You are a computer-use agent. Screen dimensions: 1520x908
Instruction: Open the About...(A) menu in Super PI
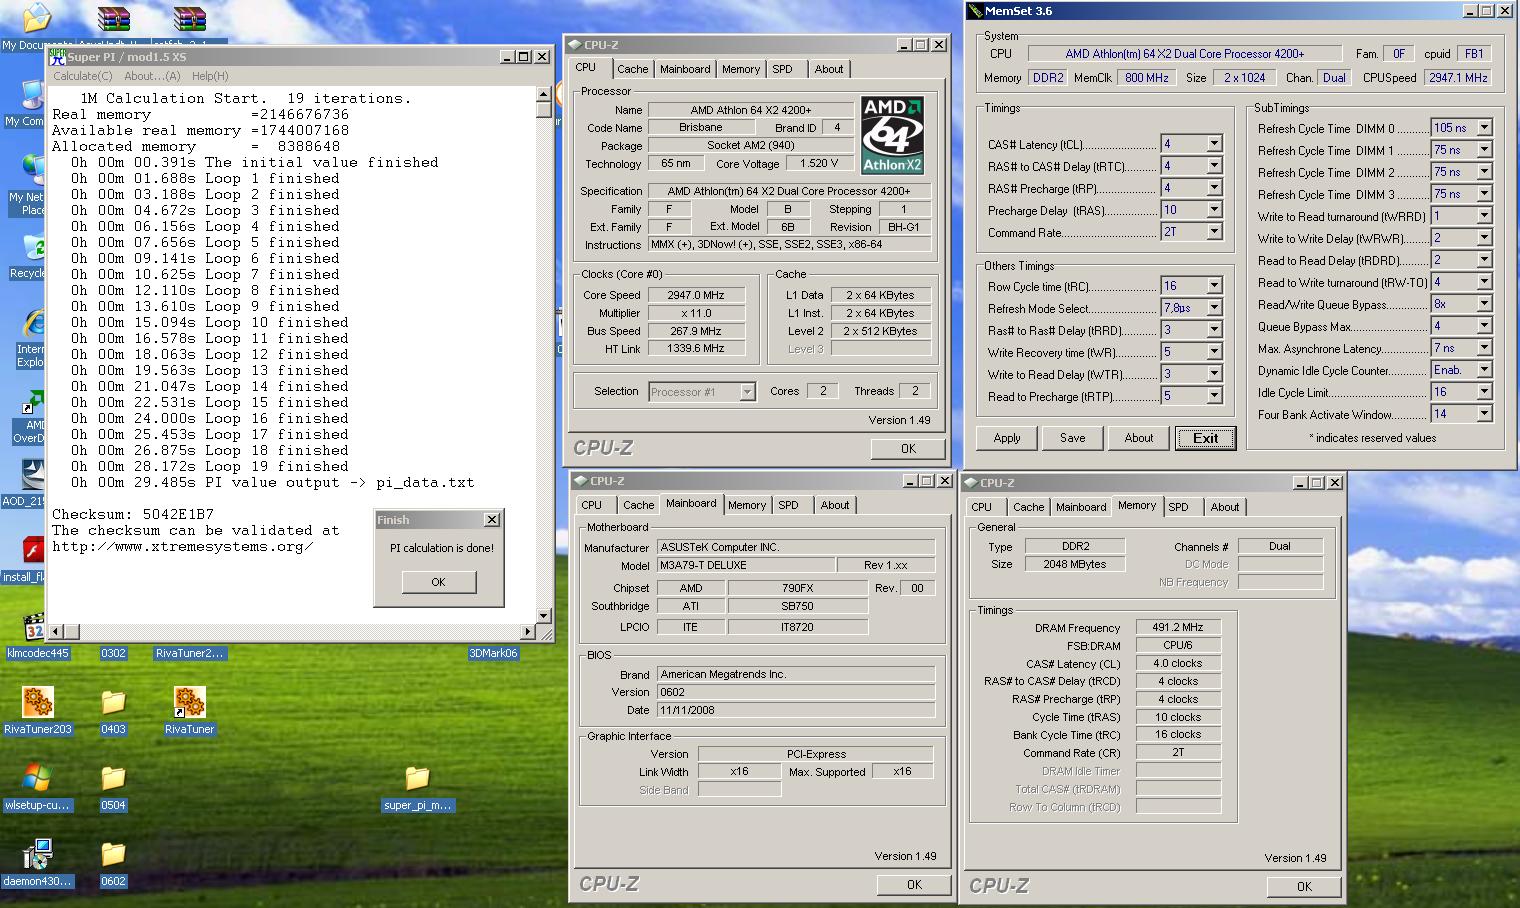point(152,76)
